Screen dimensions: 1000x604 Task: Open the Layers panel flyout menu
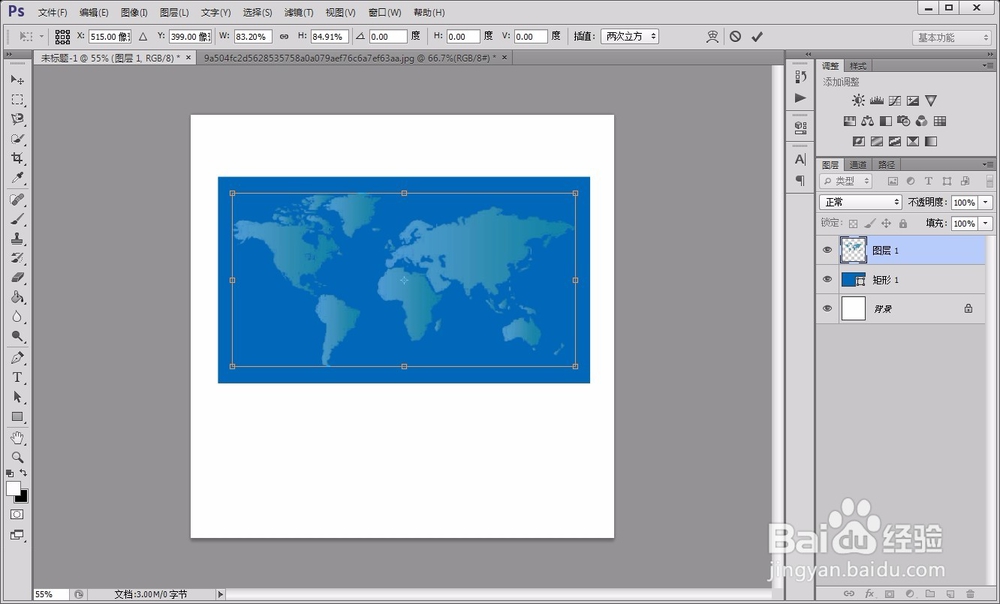tap(988, 165)
